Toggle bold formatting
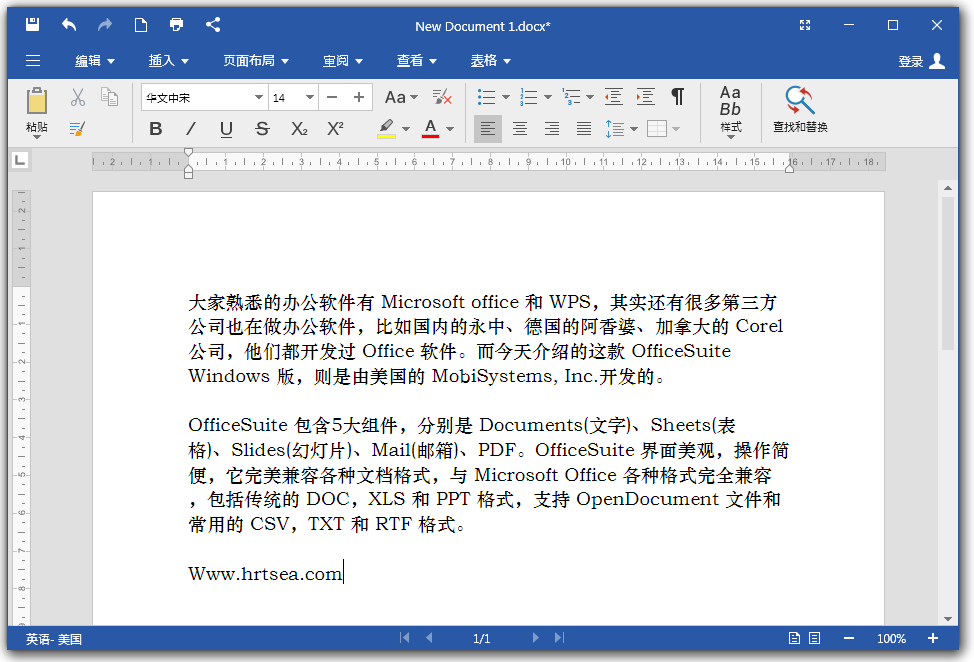The height and width of the screenshot is (662, 974). 155,129
